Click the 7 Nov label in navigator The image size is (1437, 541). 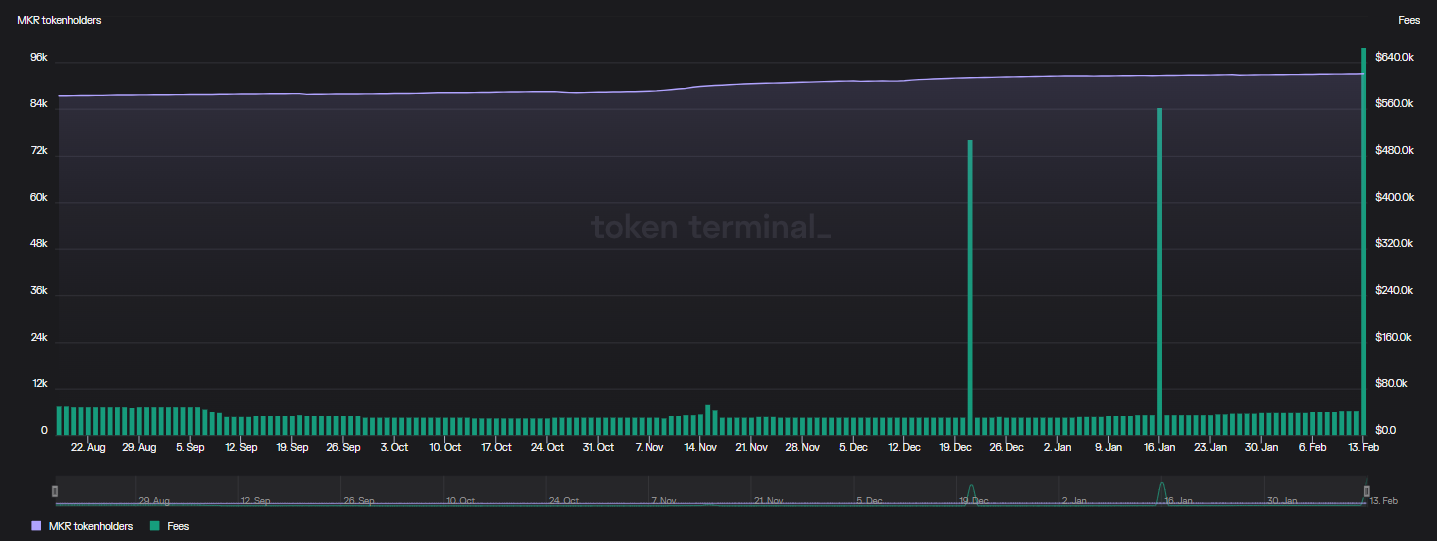pos(664,499)
